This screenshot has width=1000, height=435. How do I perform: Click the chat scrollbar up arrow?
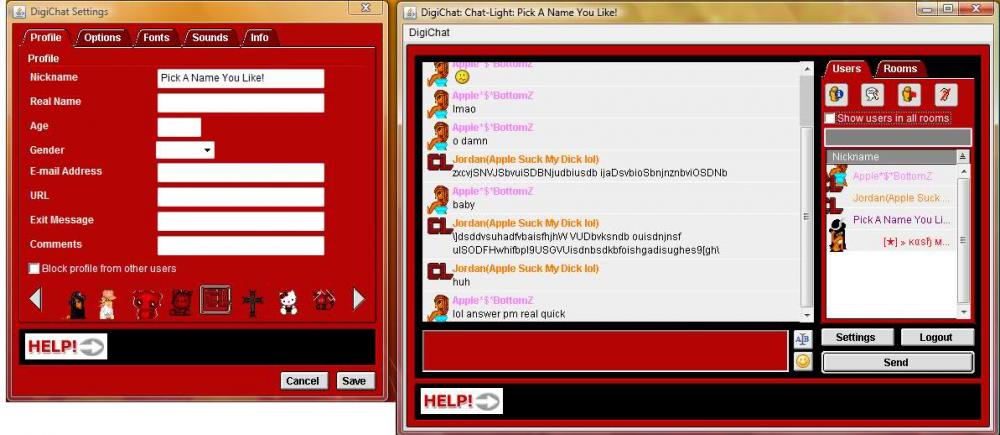click(807, 68)
